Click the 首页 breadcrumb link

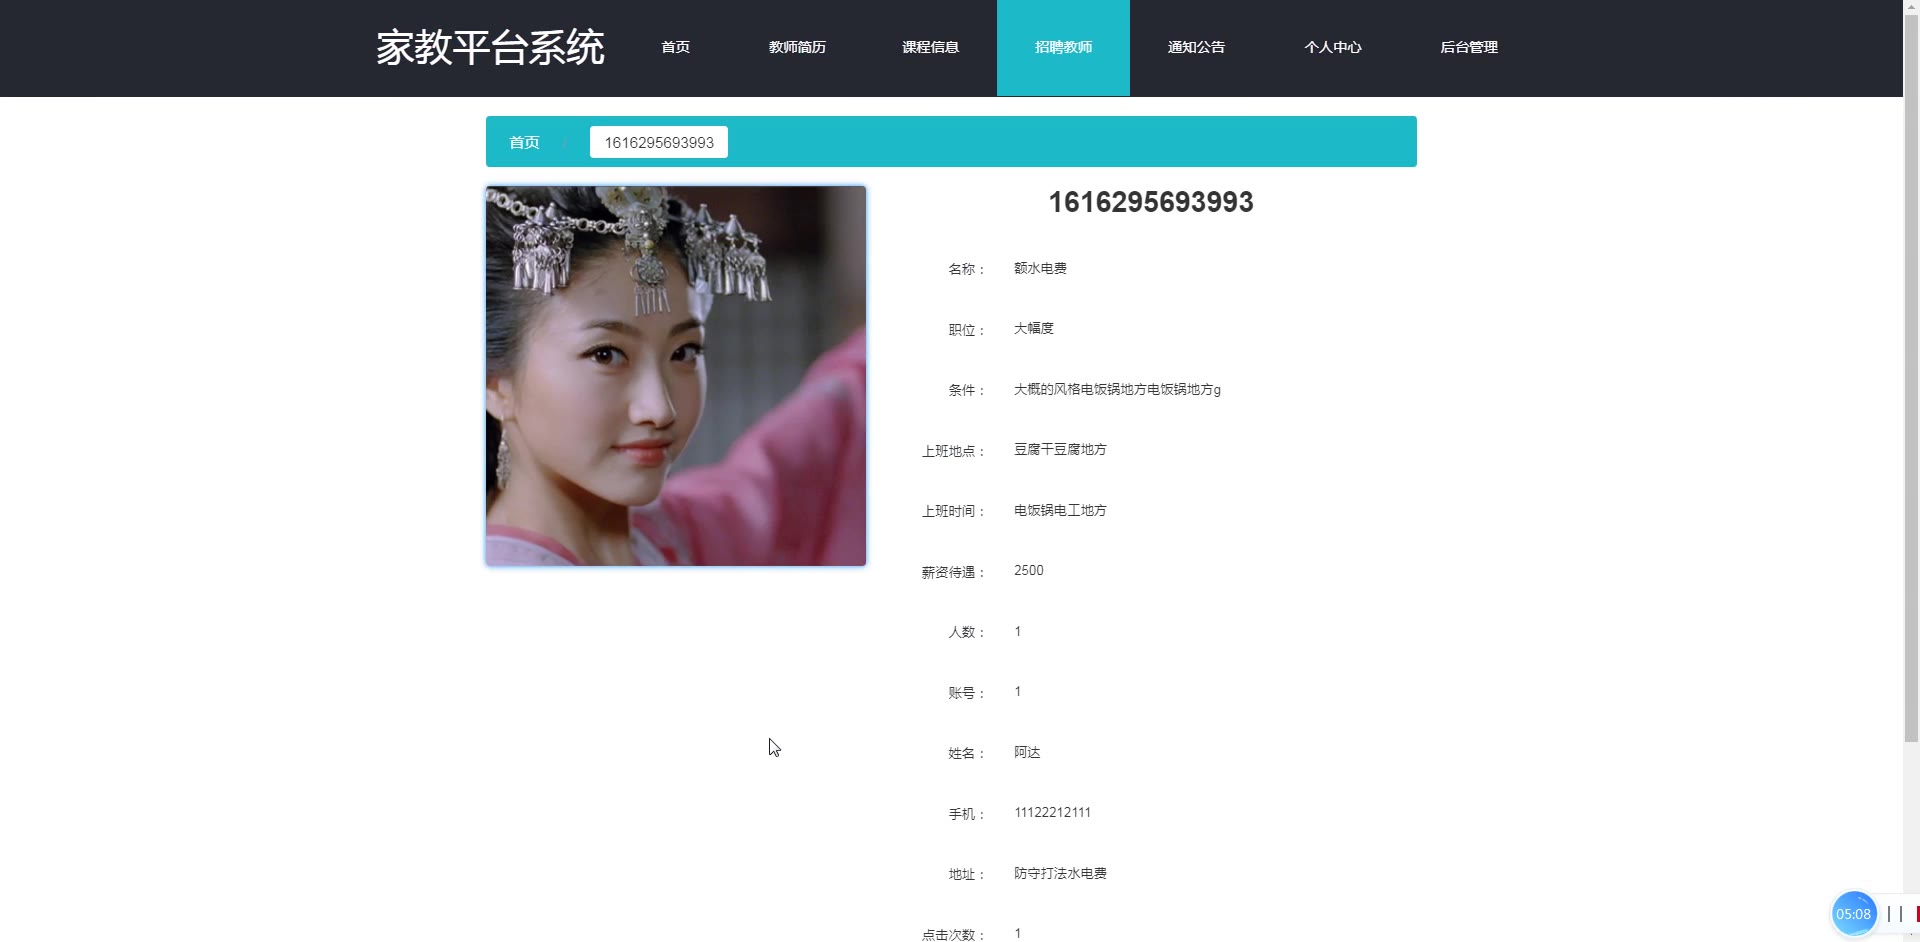click(x=524, y=142)
